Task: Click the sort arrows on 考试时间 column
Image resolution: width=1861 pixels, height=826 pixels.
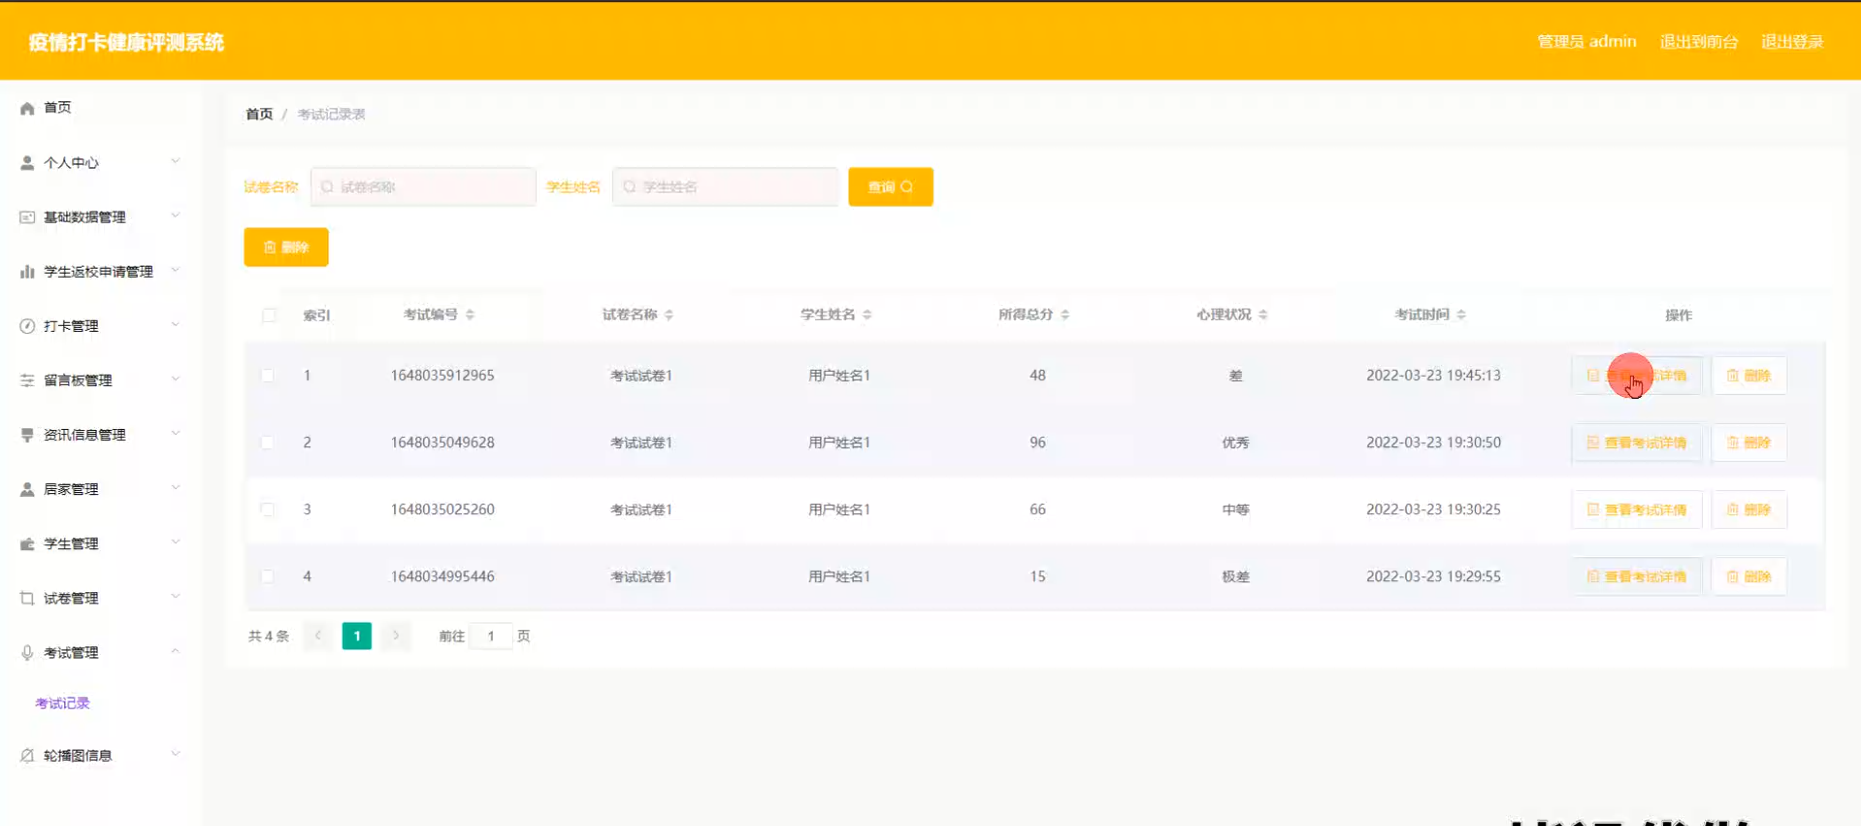Action: pyautogui.click(x=1461, y=315)
